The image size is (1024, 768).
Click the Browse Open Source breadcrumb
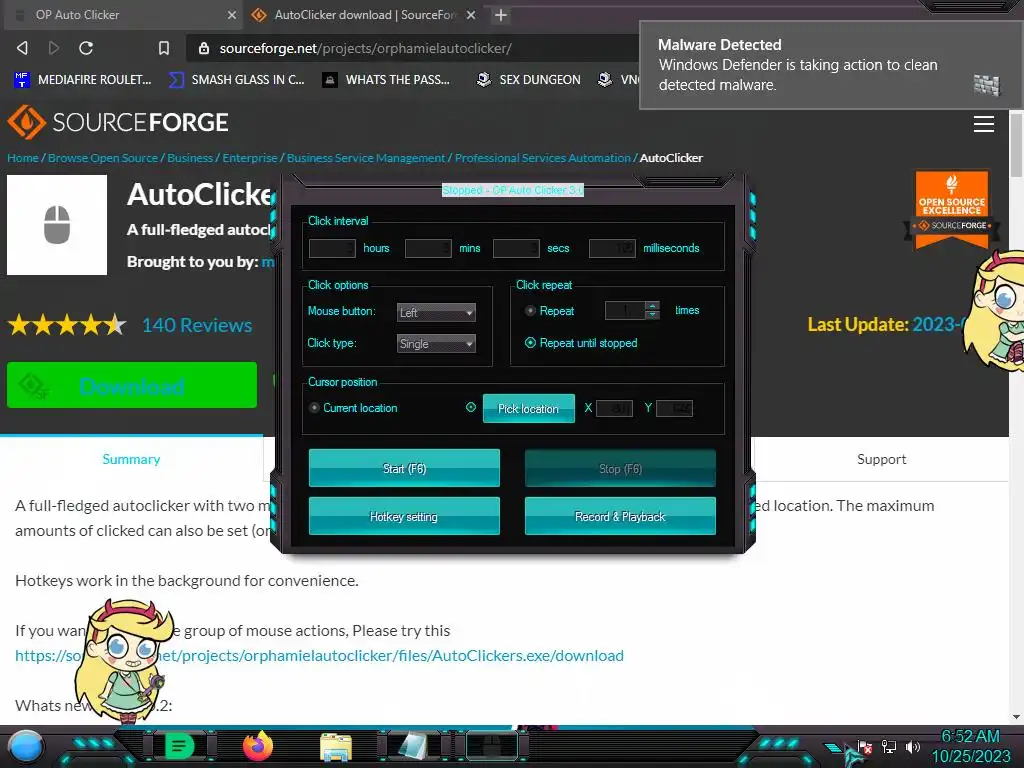pyautogui.click(x=103, y=158)
